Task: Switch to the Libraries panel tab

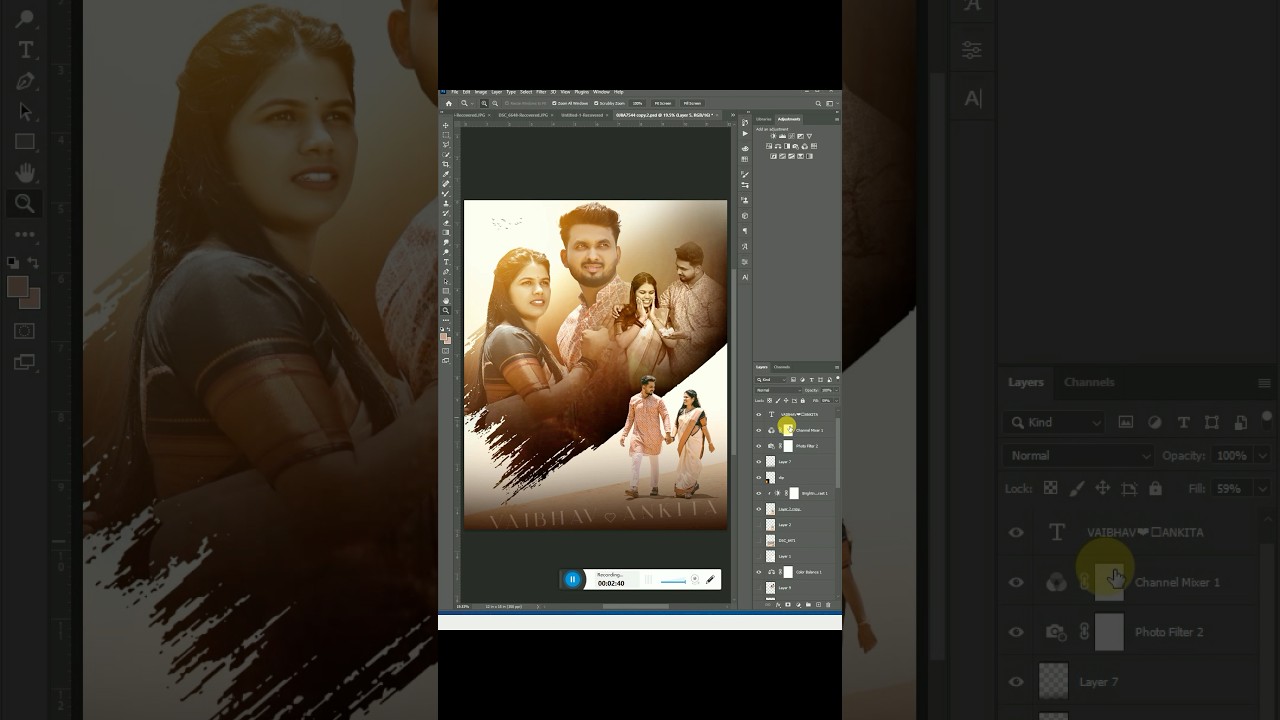Action: click(x=763, y=119)
